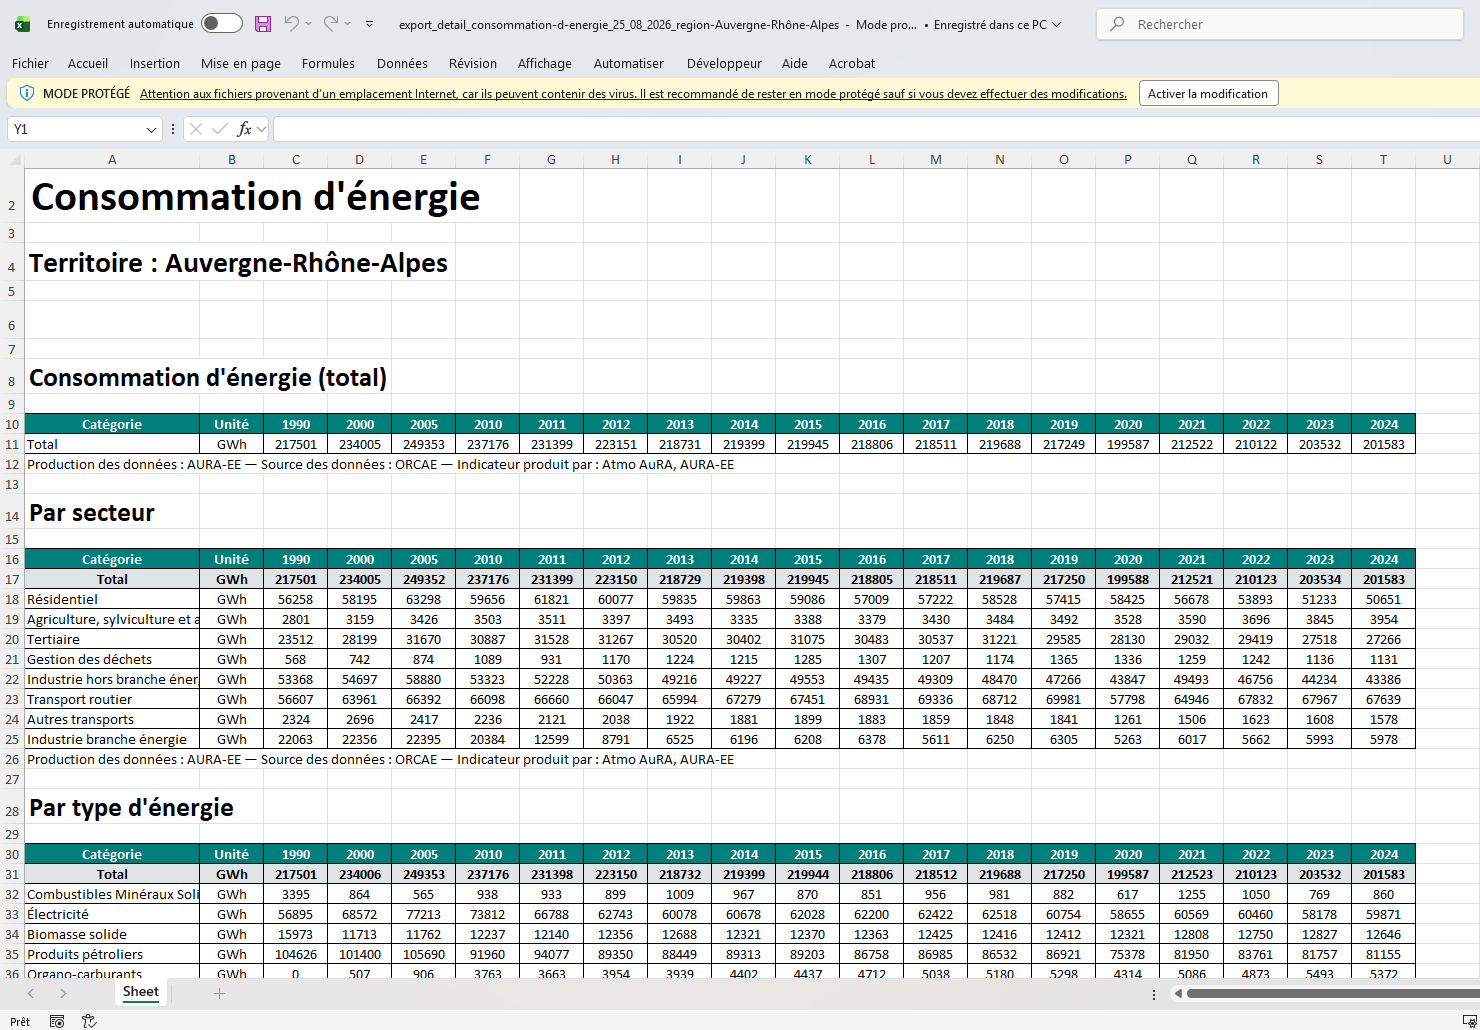This screenshot has width=1480, height=1030.
Task: Add a new sheet with the plus icon
Action: tap(219, 993)
